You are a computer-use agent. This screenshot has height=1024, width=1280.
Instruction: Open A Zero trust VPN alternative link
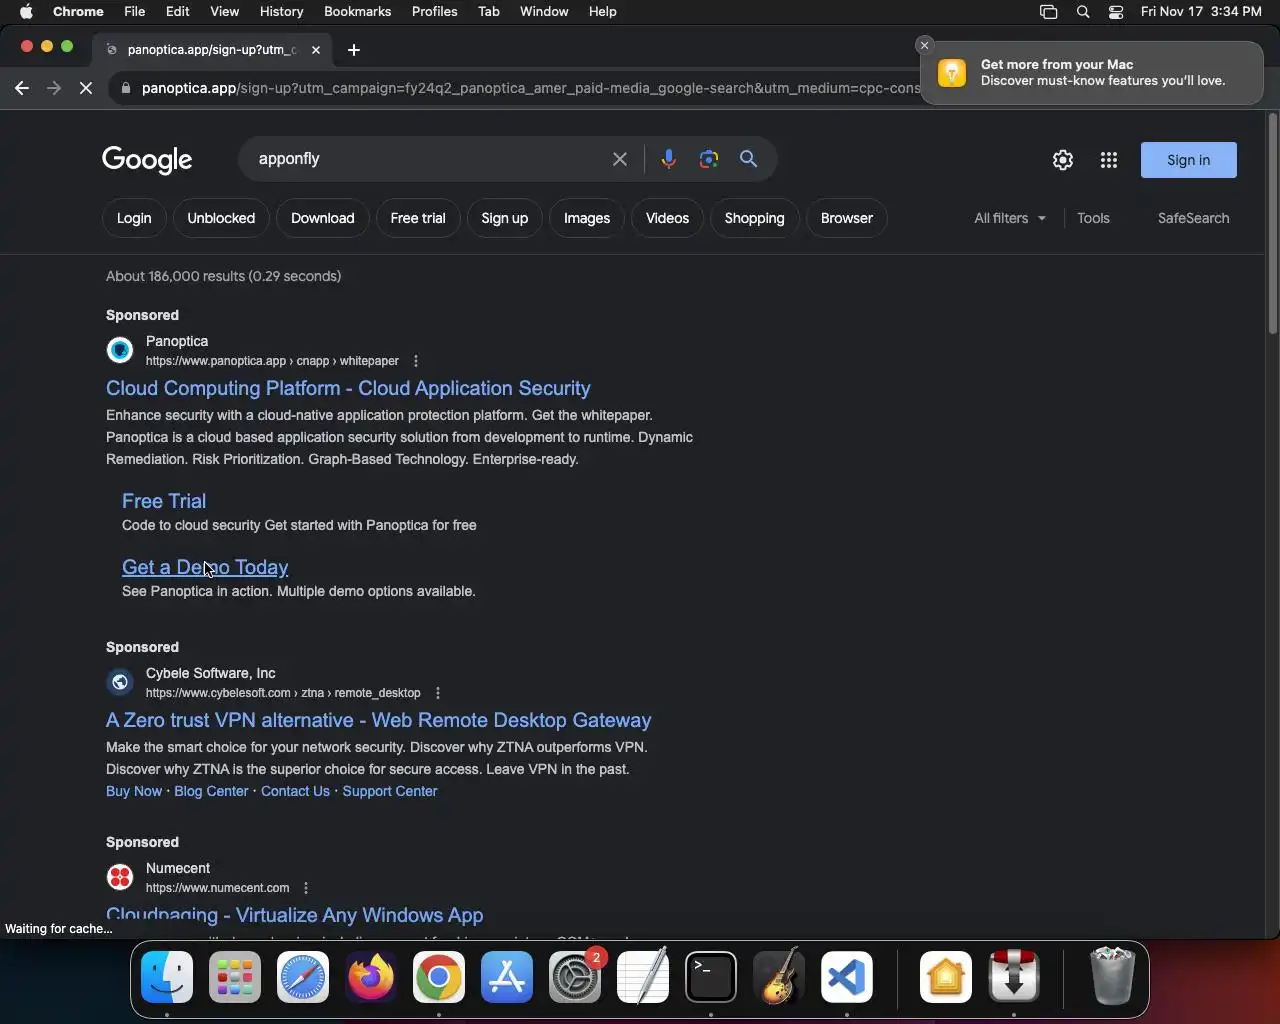coord(378,720)
